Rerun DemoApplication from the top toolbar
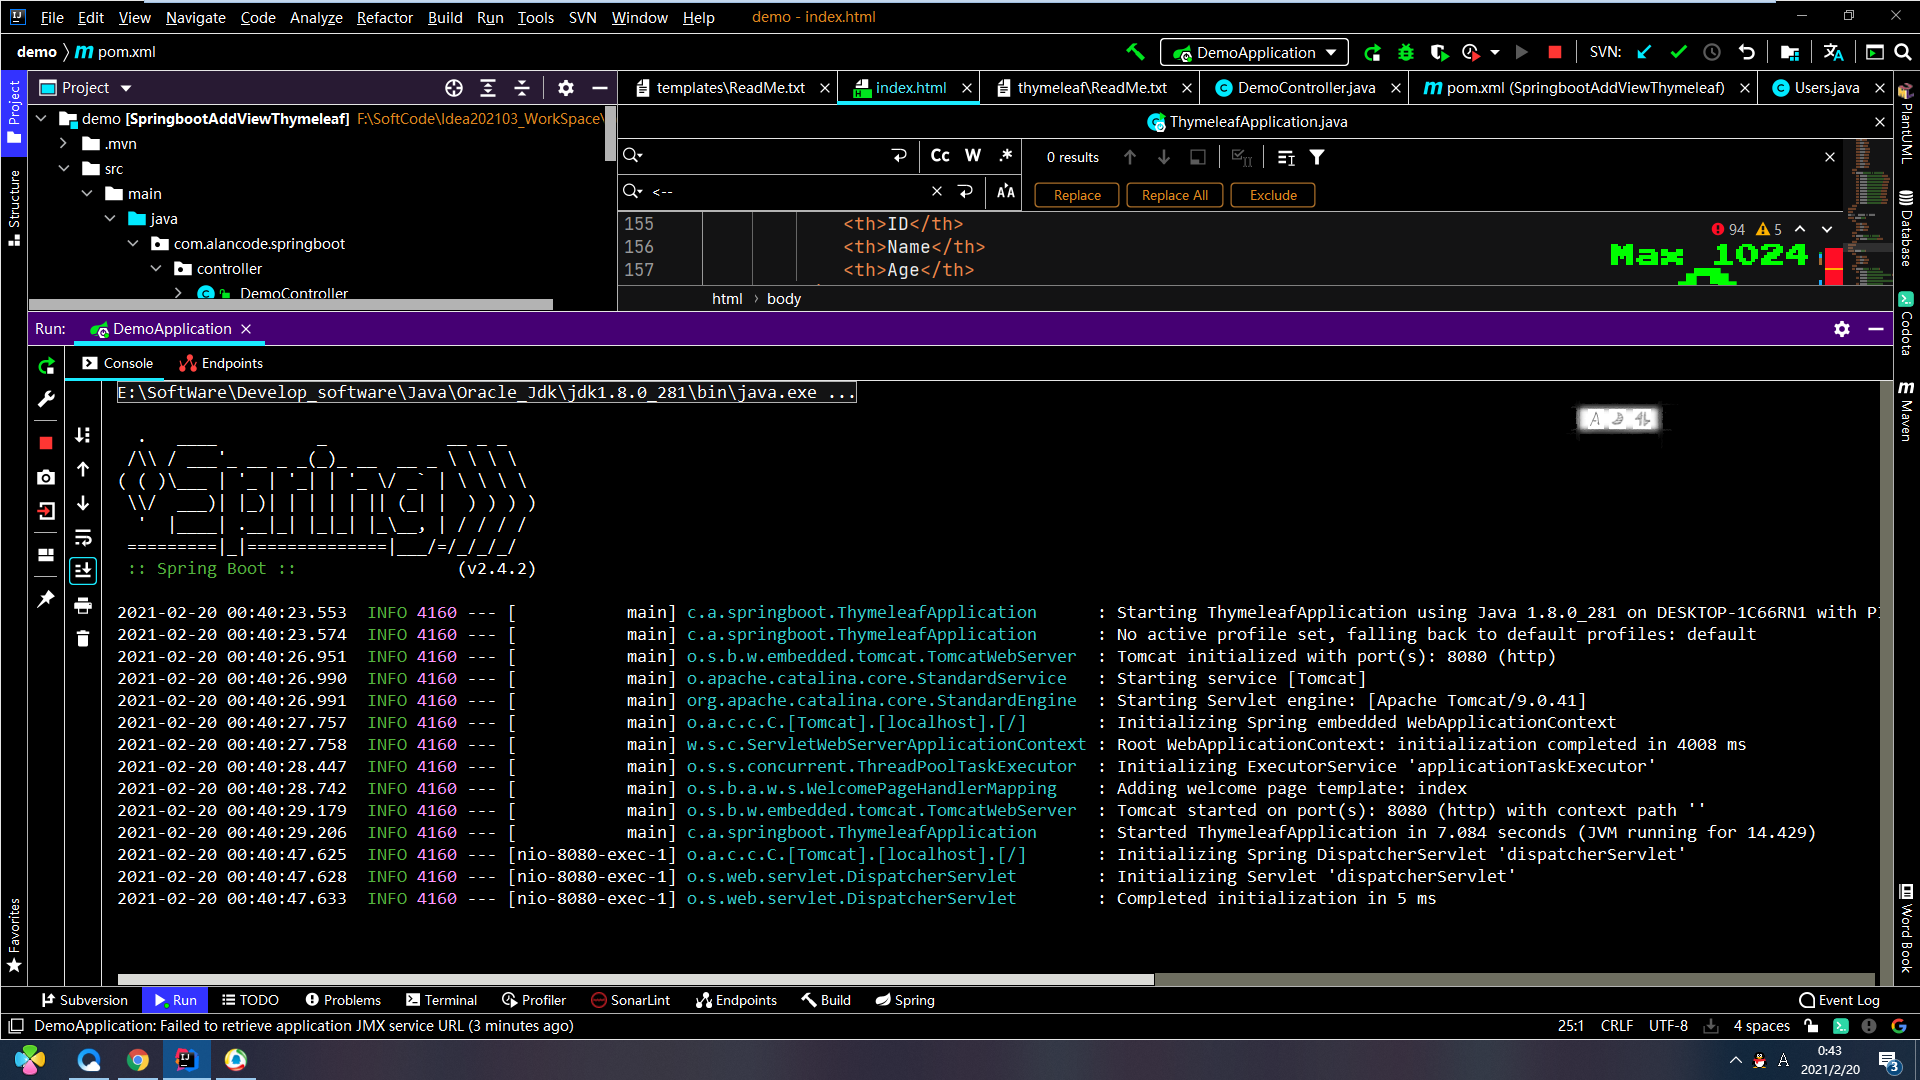 1373,52
